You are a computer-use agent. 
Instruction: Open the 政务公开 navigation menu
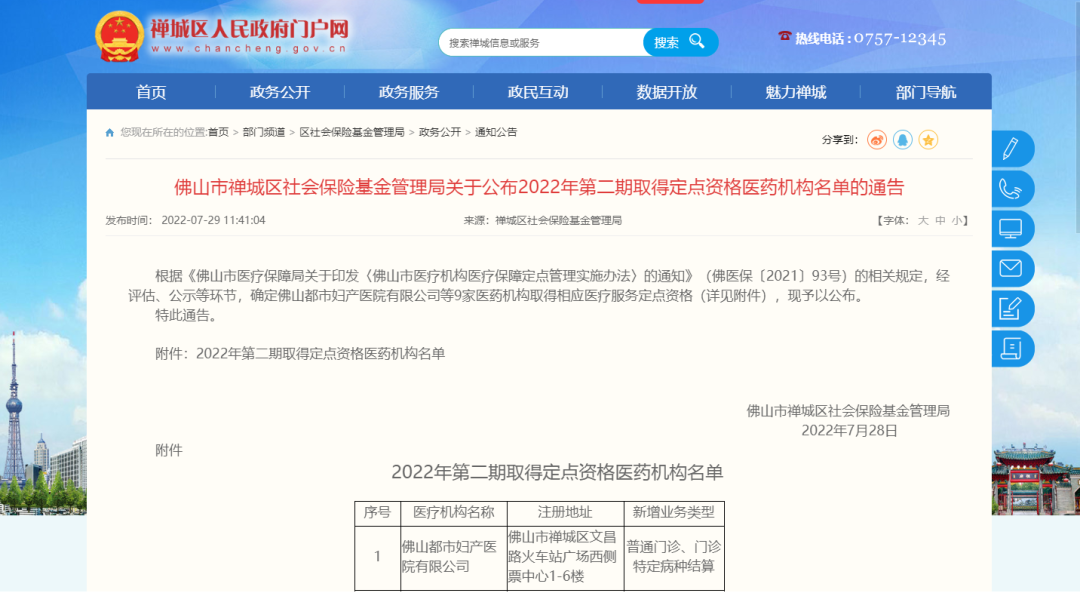click(x=280, y=92)
